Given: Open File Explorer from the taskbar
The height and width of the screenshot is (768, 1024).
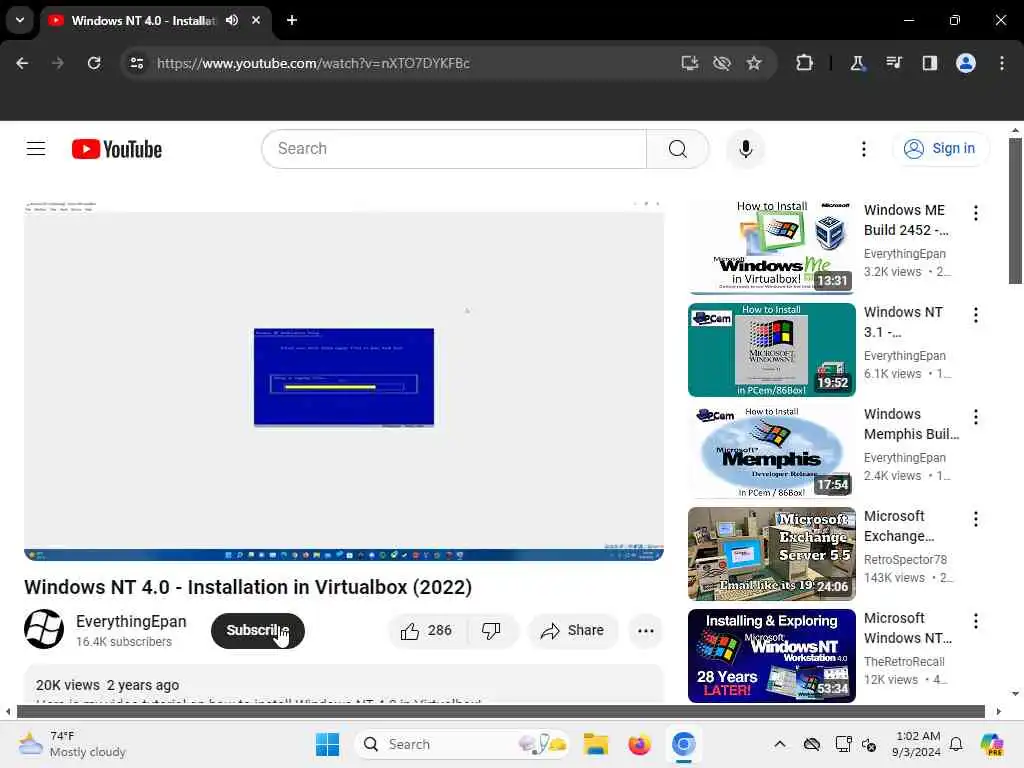Looking at the screenshot, I should (x=596, y=744).
